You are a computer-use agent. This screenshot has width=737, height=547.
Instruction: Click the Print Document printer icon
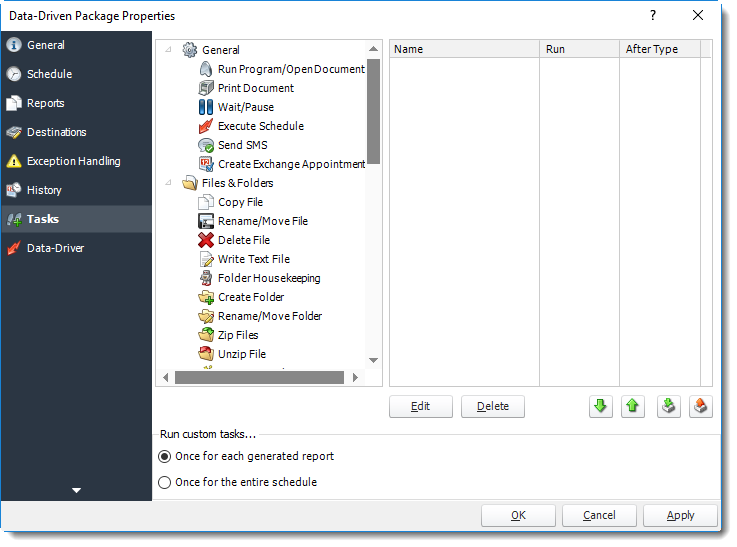[205, 88]
